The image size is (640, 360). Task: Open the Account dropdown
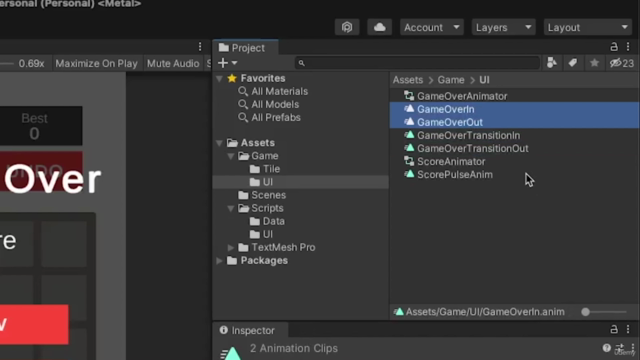point(431,27)
